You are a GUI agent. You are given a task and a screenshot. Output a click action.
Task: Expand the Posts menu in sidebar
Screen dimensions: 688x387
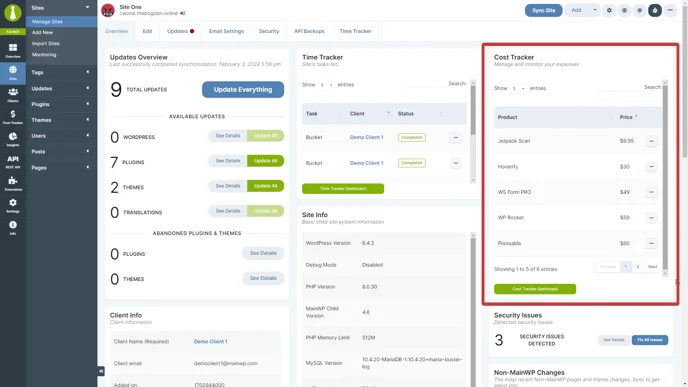pyautogui.click(x=61, y=152)
